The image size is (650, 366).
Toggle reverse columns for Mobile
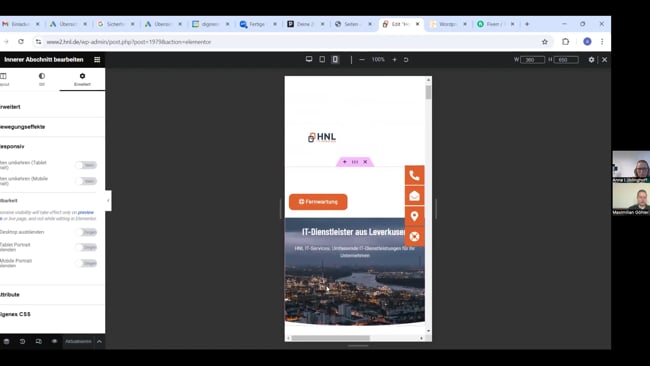(86, 181)
